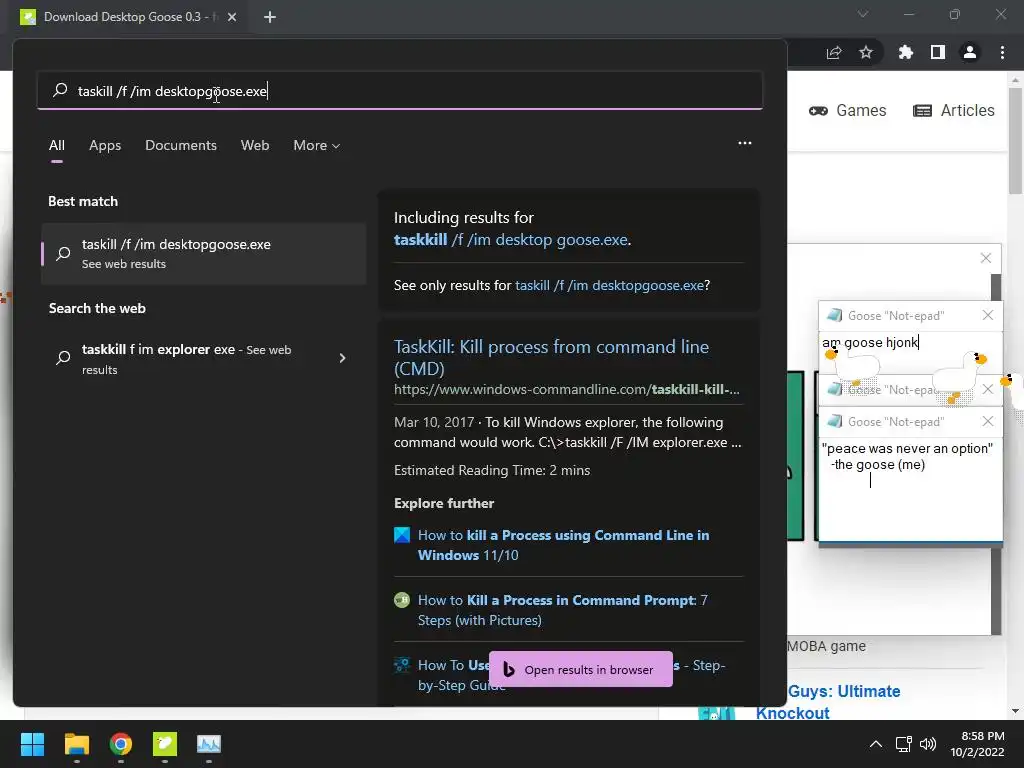
Task: Open Chrome's three-dot menu
Action: point(1002,52)
